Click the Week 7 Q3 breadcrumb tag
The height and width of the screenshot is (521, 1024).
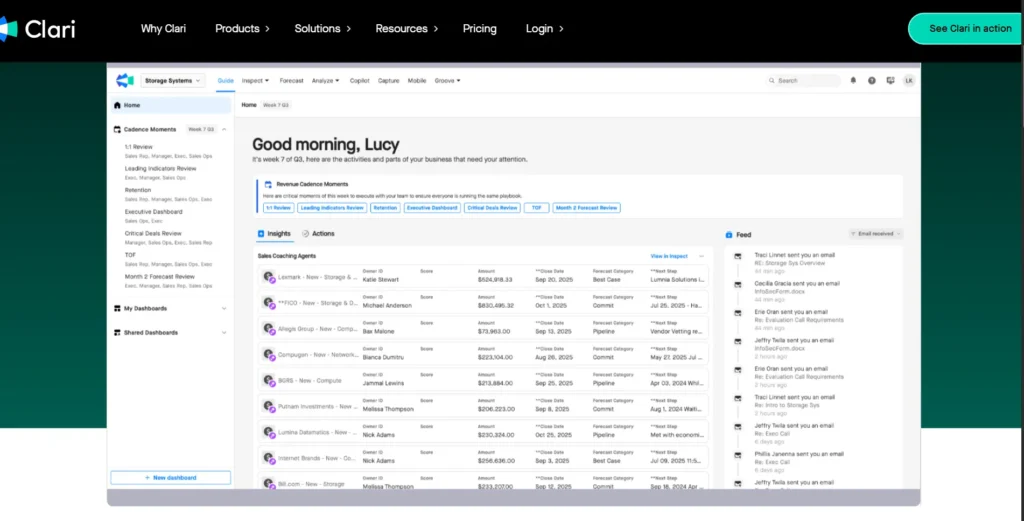(x=276, y=105)
